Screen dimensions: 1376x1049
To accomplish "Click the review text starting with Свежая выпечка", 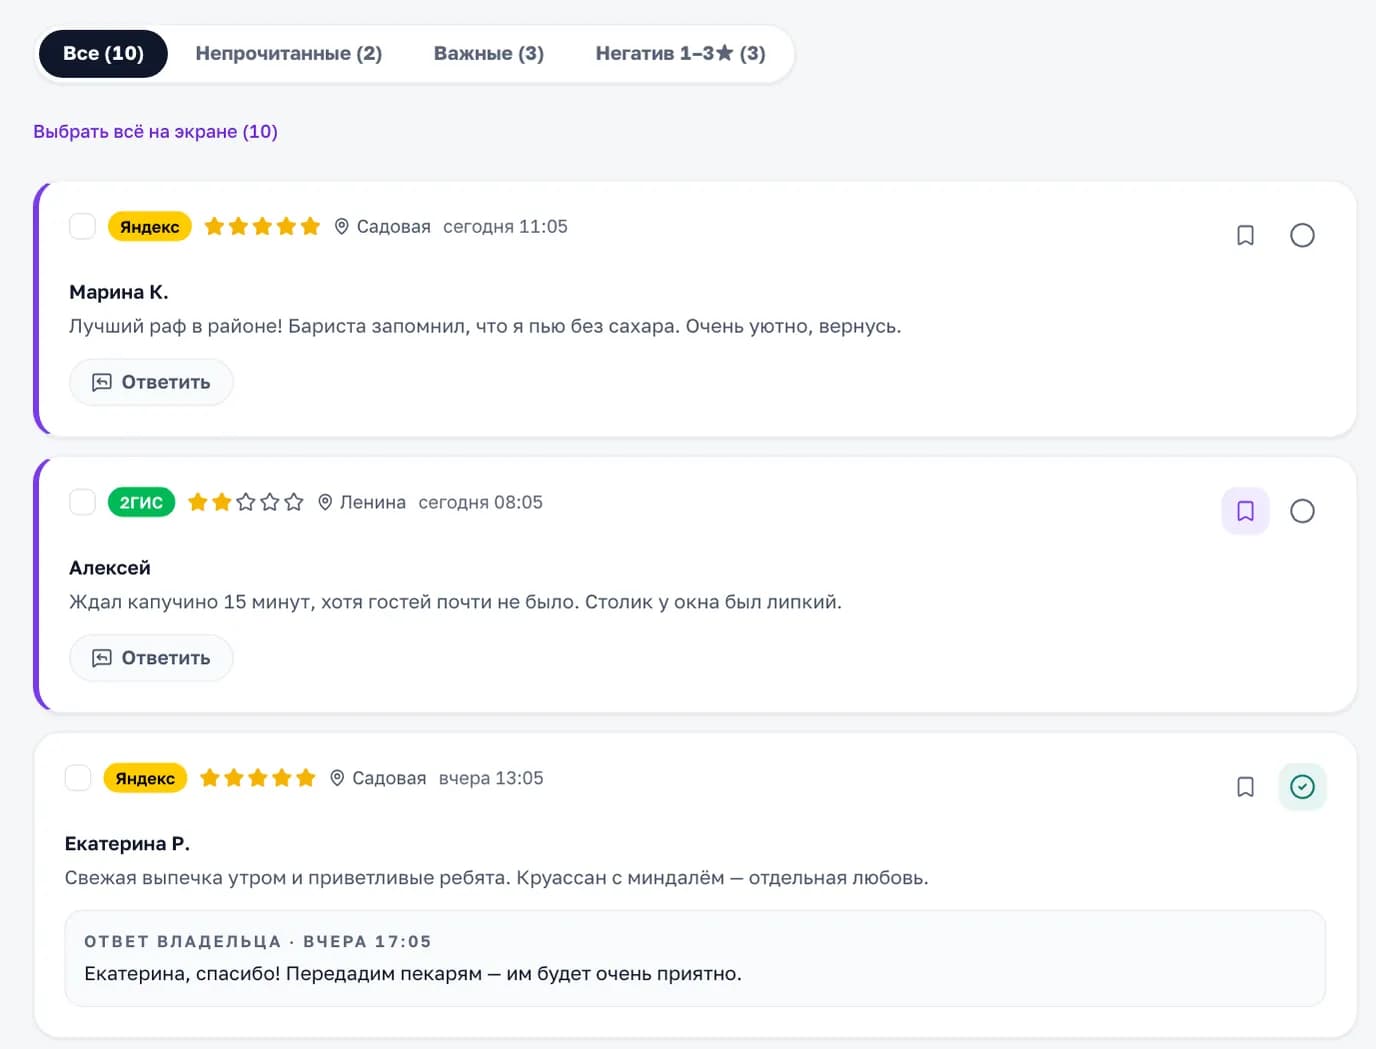I will click(497, 878).
